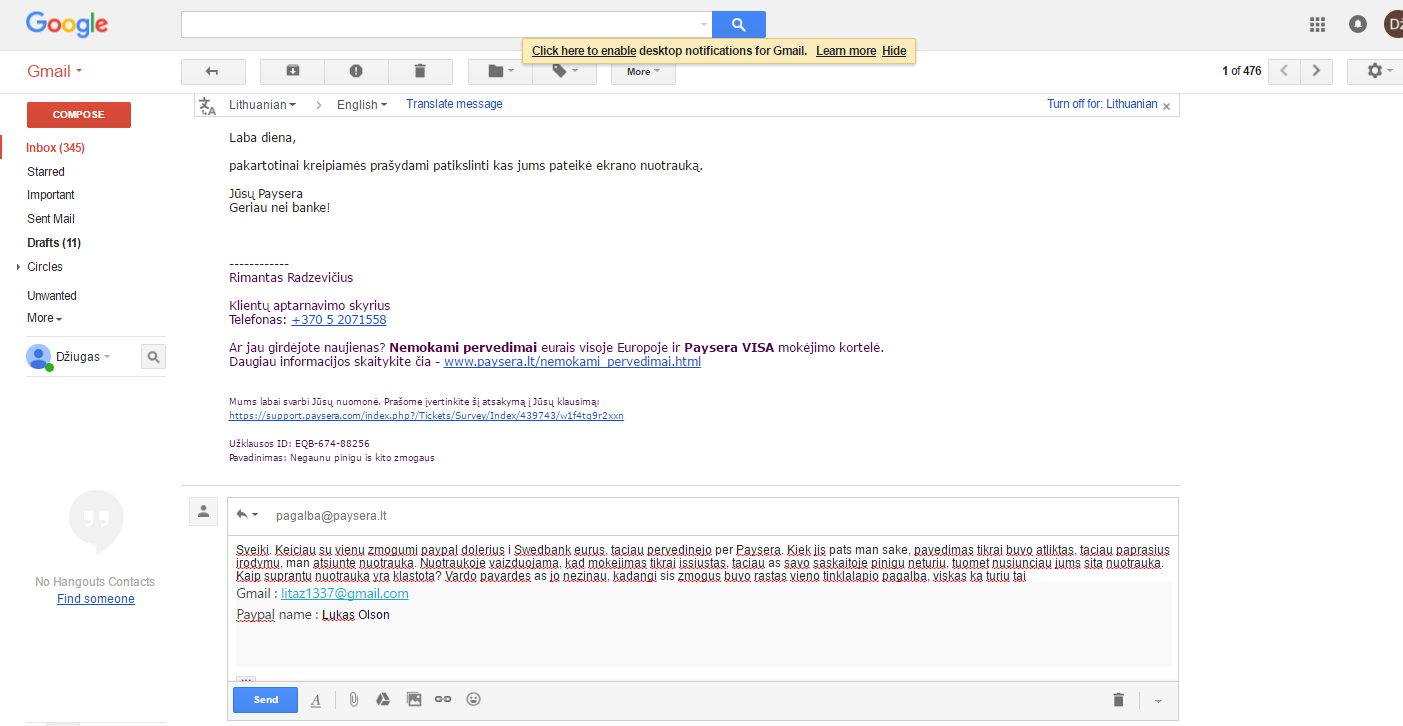Open the Labels tag button
This screenshot has height=726, width=1403.
point(564,71)
